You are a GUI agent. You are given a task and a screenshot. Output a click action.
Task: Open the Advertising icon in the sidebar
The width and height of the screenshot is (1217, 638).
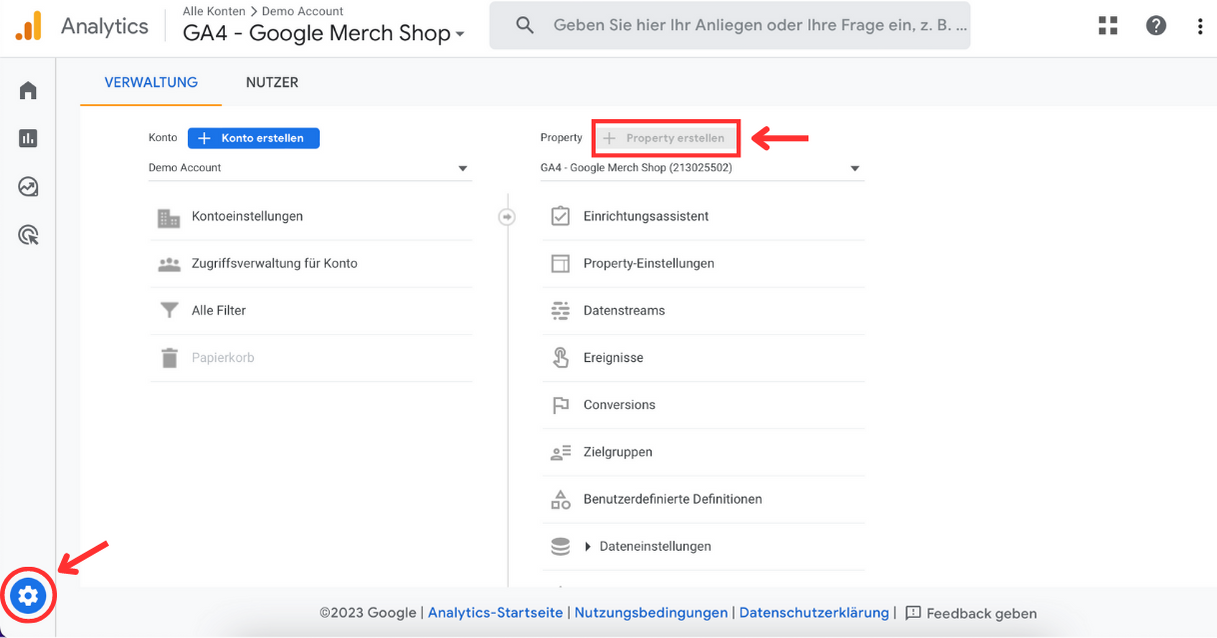(x=28, y=235)
